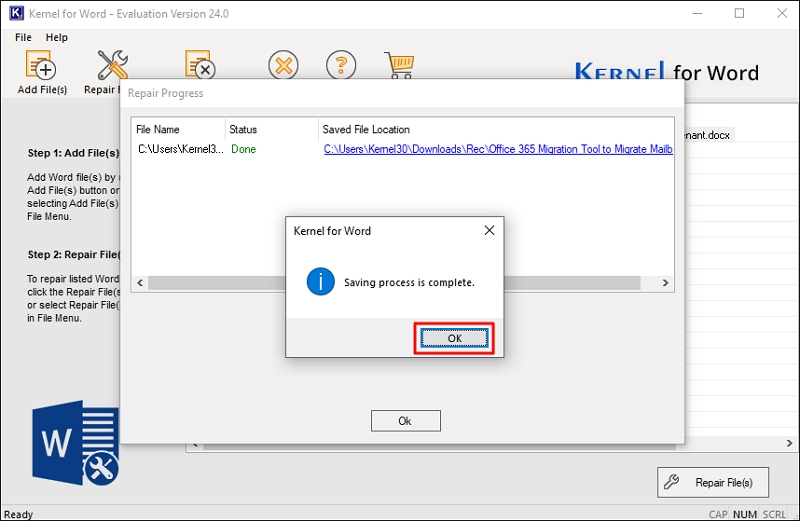Confirm the Saving process message with OK
800x521 pixels.
coord(454,338)
